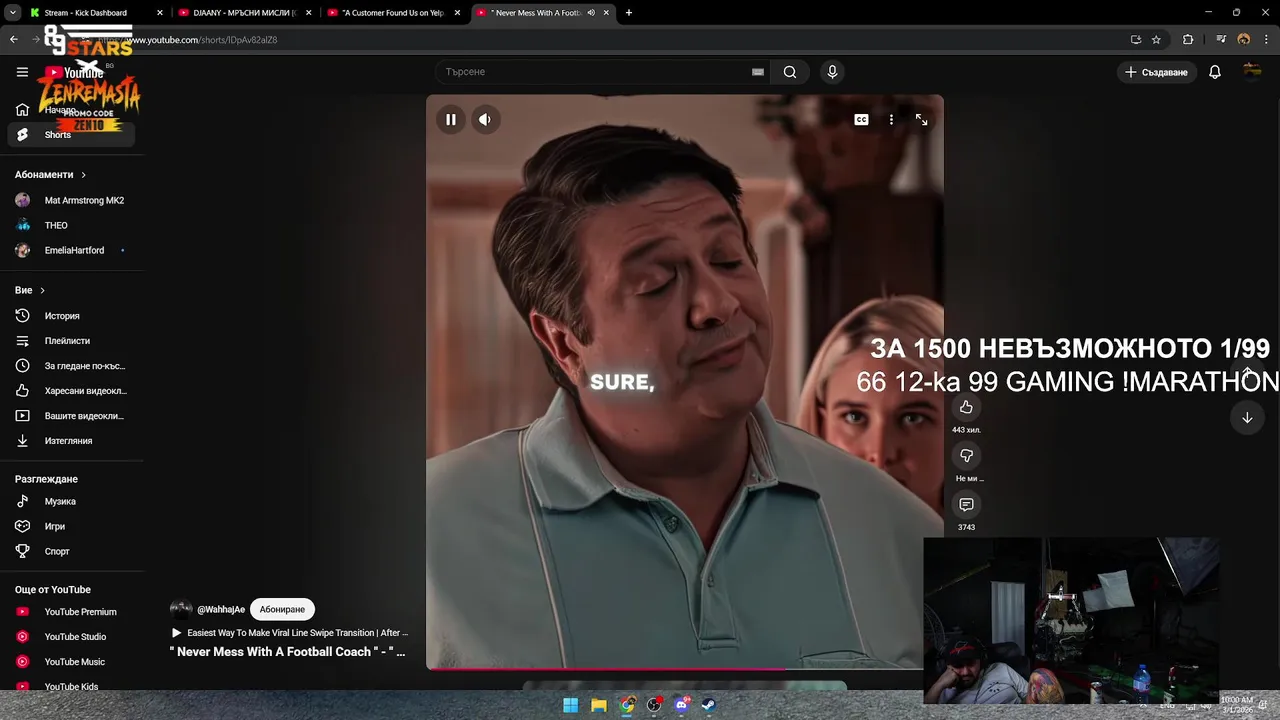Open Mat Armstrong MK2 channel

(72, 200)
